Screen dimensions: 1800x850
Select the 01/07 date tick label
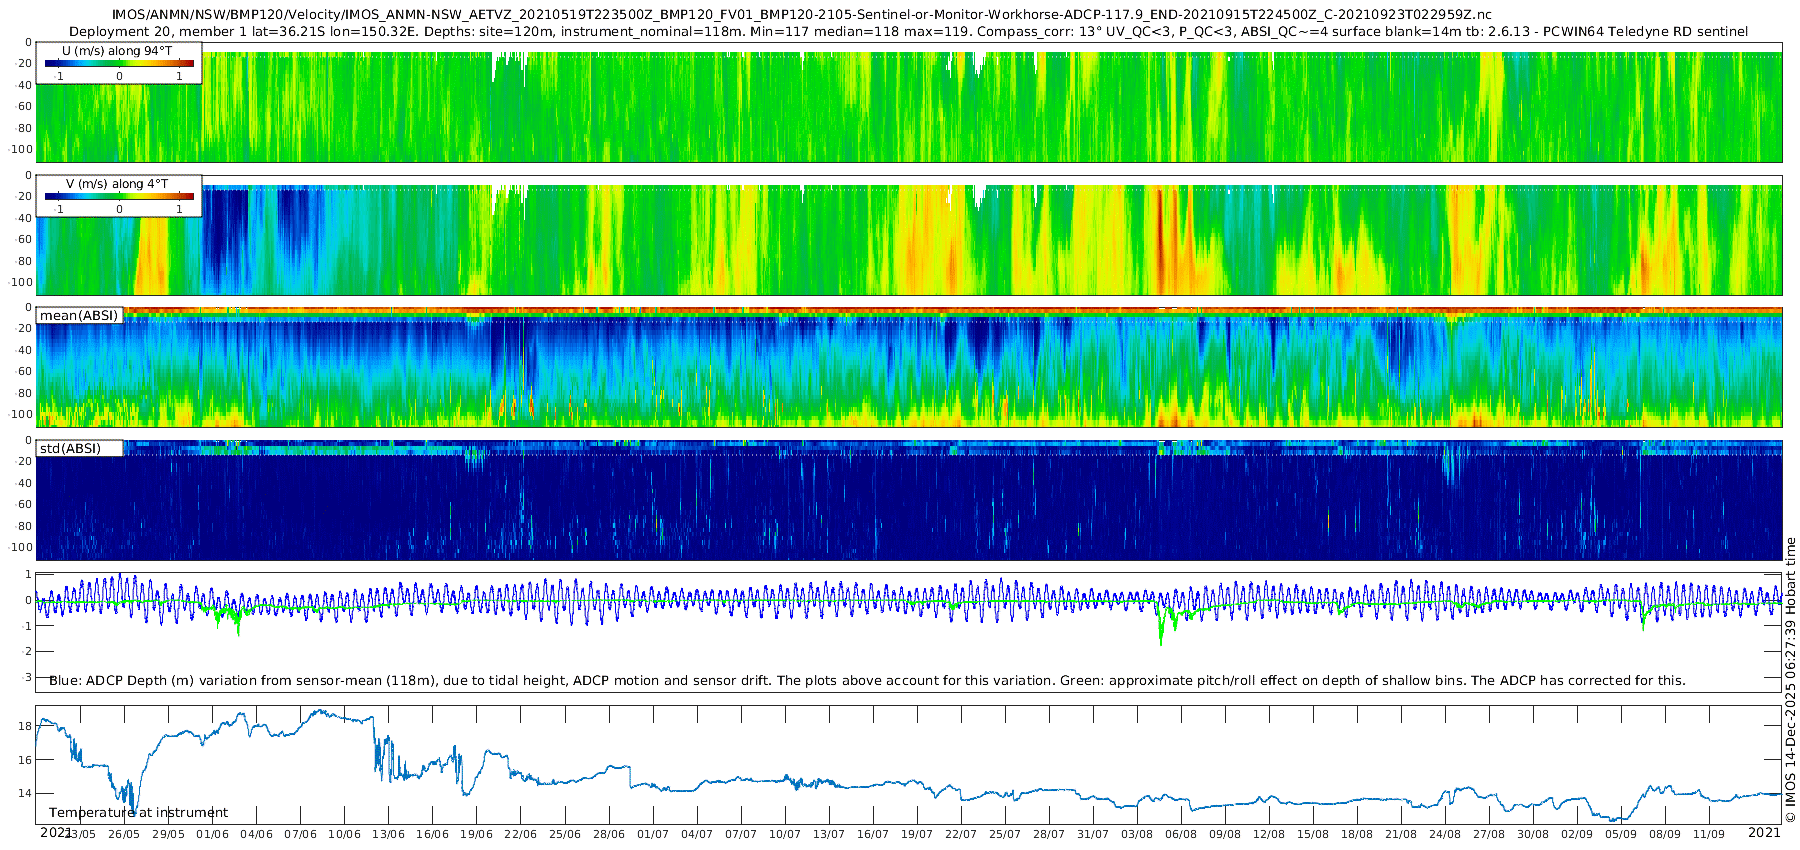tap(653, 834)
